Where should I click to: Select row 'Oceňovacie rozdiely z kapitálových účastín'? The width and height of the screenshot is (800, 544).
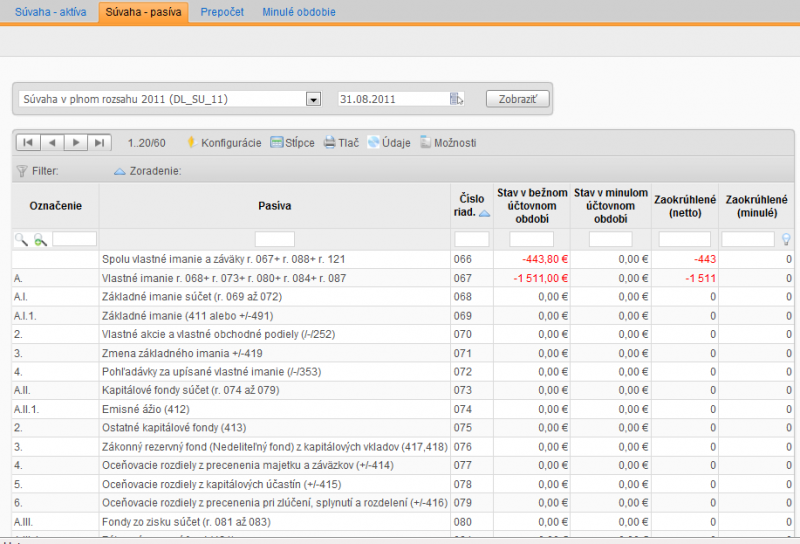pos(403,484)
